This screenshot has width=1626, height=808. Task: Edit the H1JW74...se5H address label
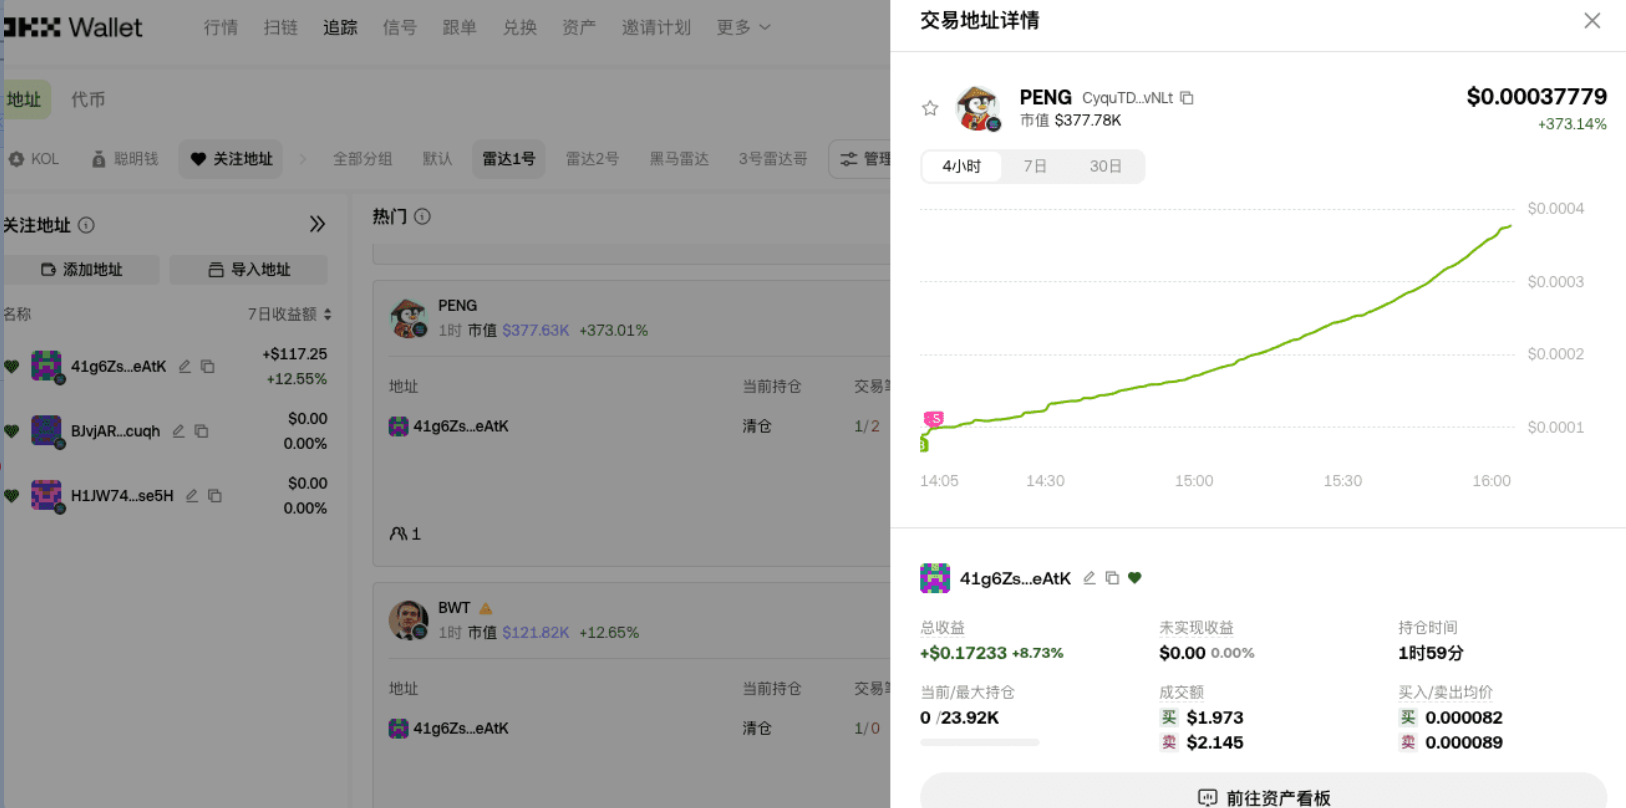point(192,496)
